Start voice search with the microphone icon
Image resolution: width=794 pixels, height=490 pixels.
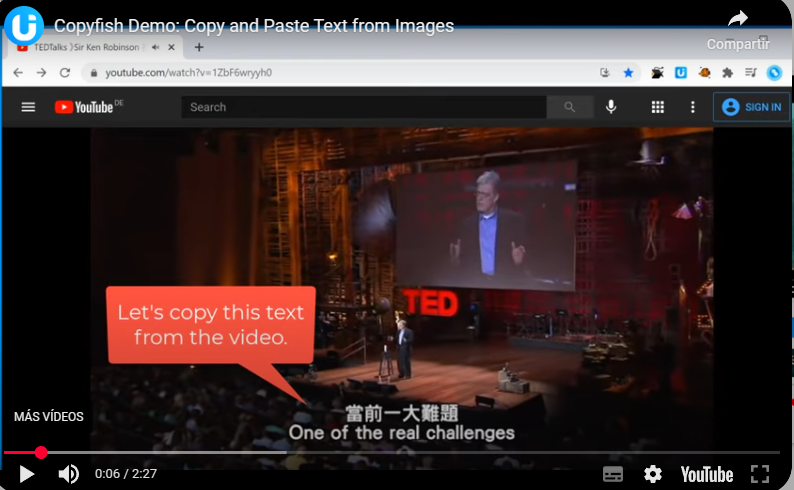[611, 107]
